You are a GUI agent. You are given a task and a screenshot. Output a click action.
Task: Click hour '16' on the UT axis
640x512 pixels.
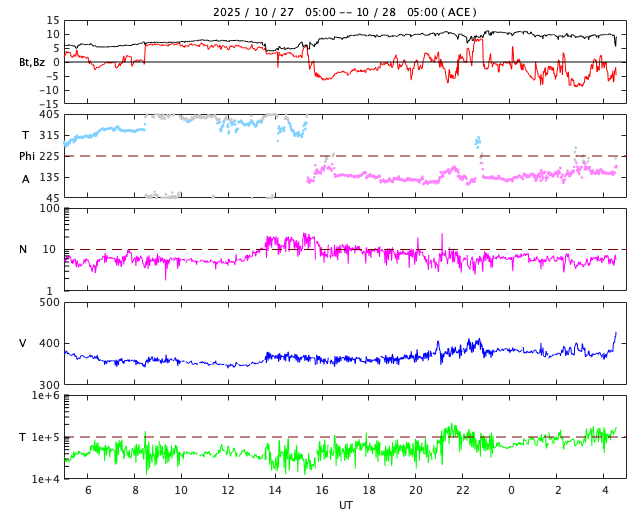click(322, 490)
